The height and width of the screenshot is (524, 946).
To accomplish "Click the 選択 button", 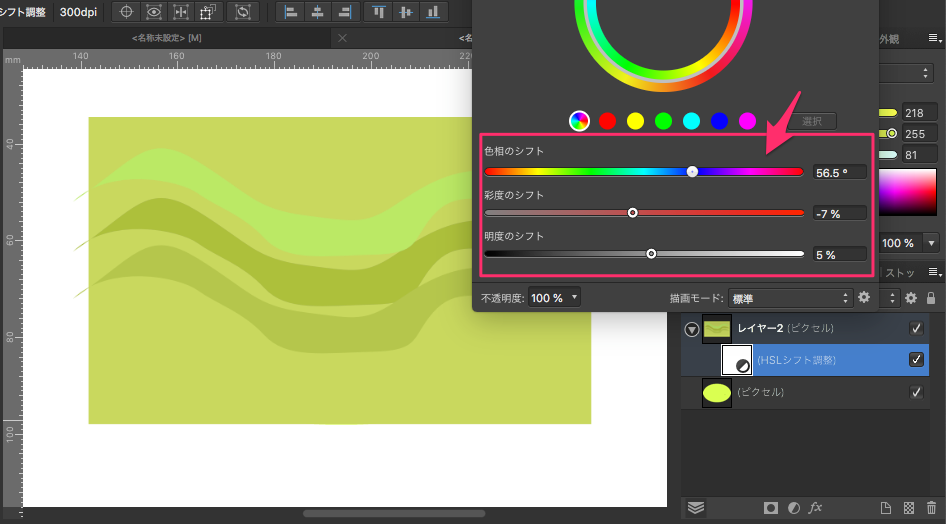I will click(817, 121).
